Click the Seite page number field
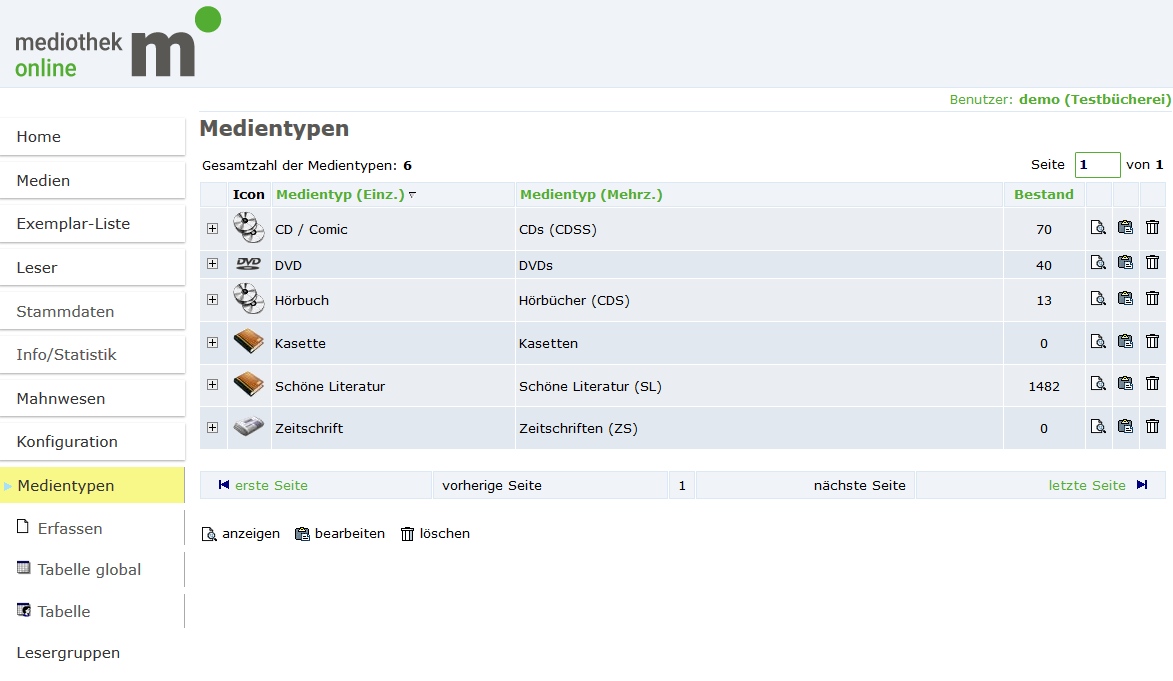The height and width of the screenshot is (681, 1173). coord(1097,165)
